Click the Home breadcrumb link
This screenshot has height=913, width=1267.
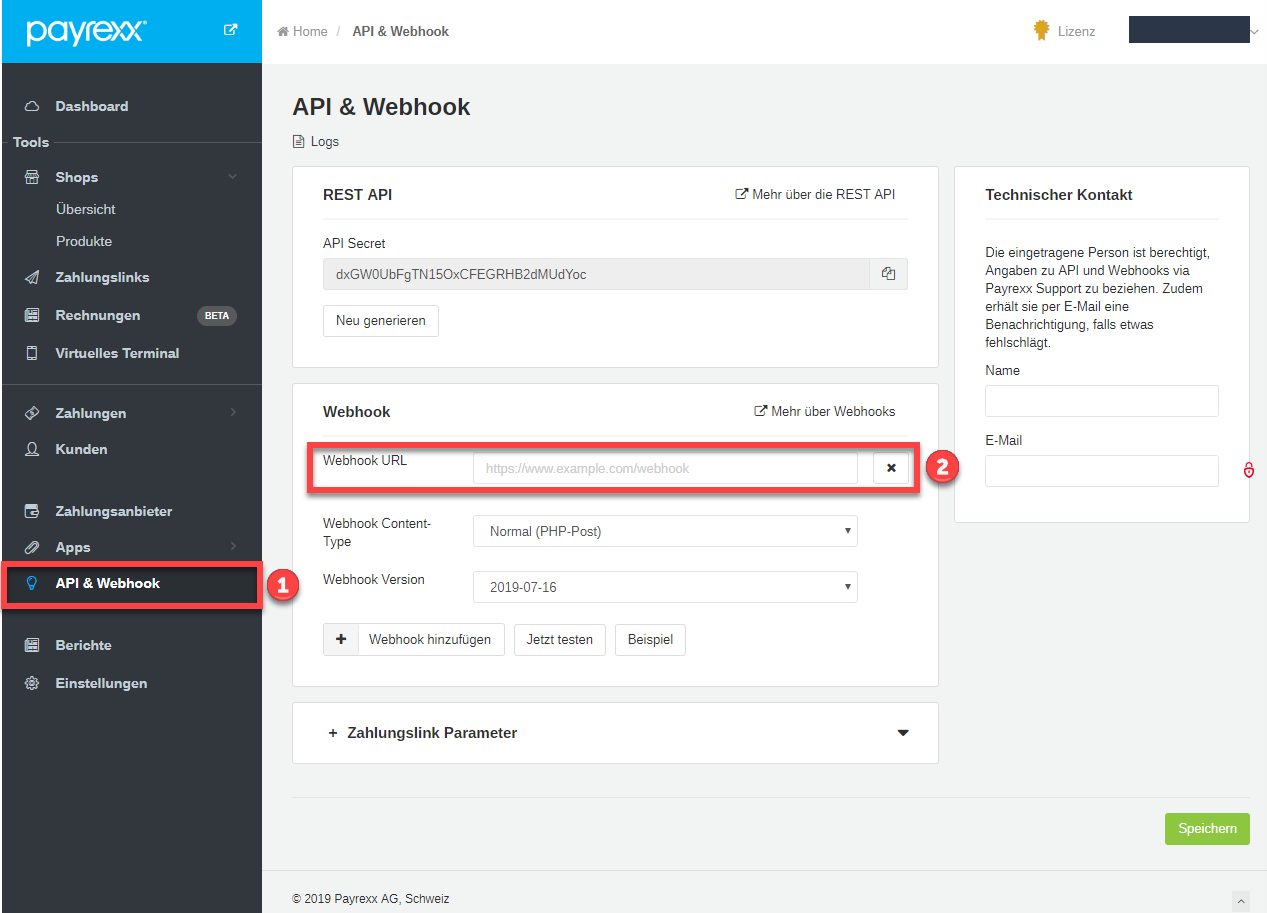pyautogui.click(x=310, y=32)
